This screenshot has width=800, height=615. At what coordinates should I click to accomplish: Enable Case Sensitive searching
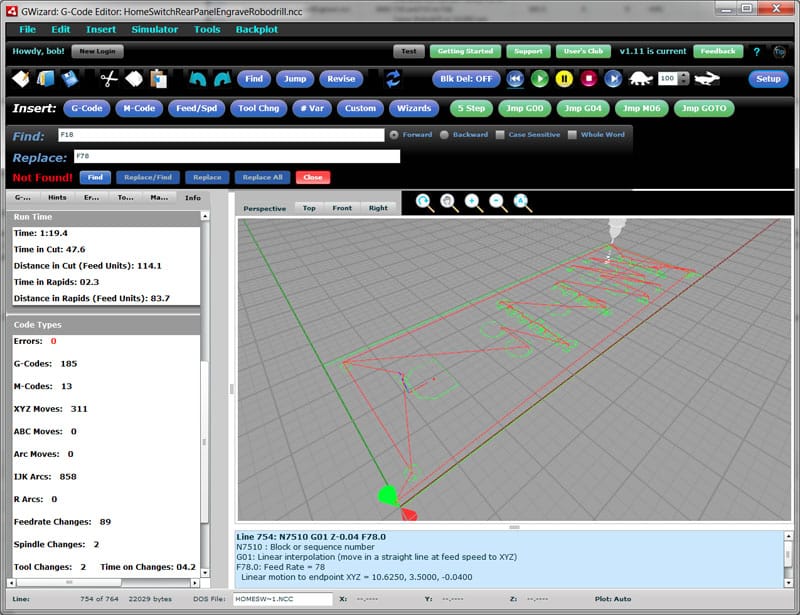[501, 134]
